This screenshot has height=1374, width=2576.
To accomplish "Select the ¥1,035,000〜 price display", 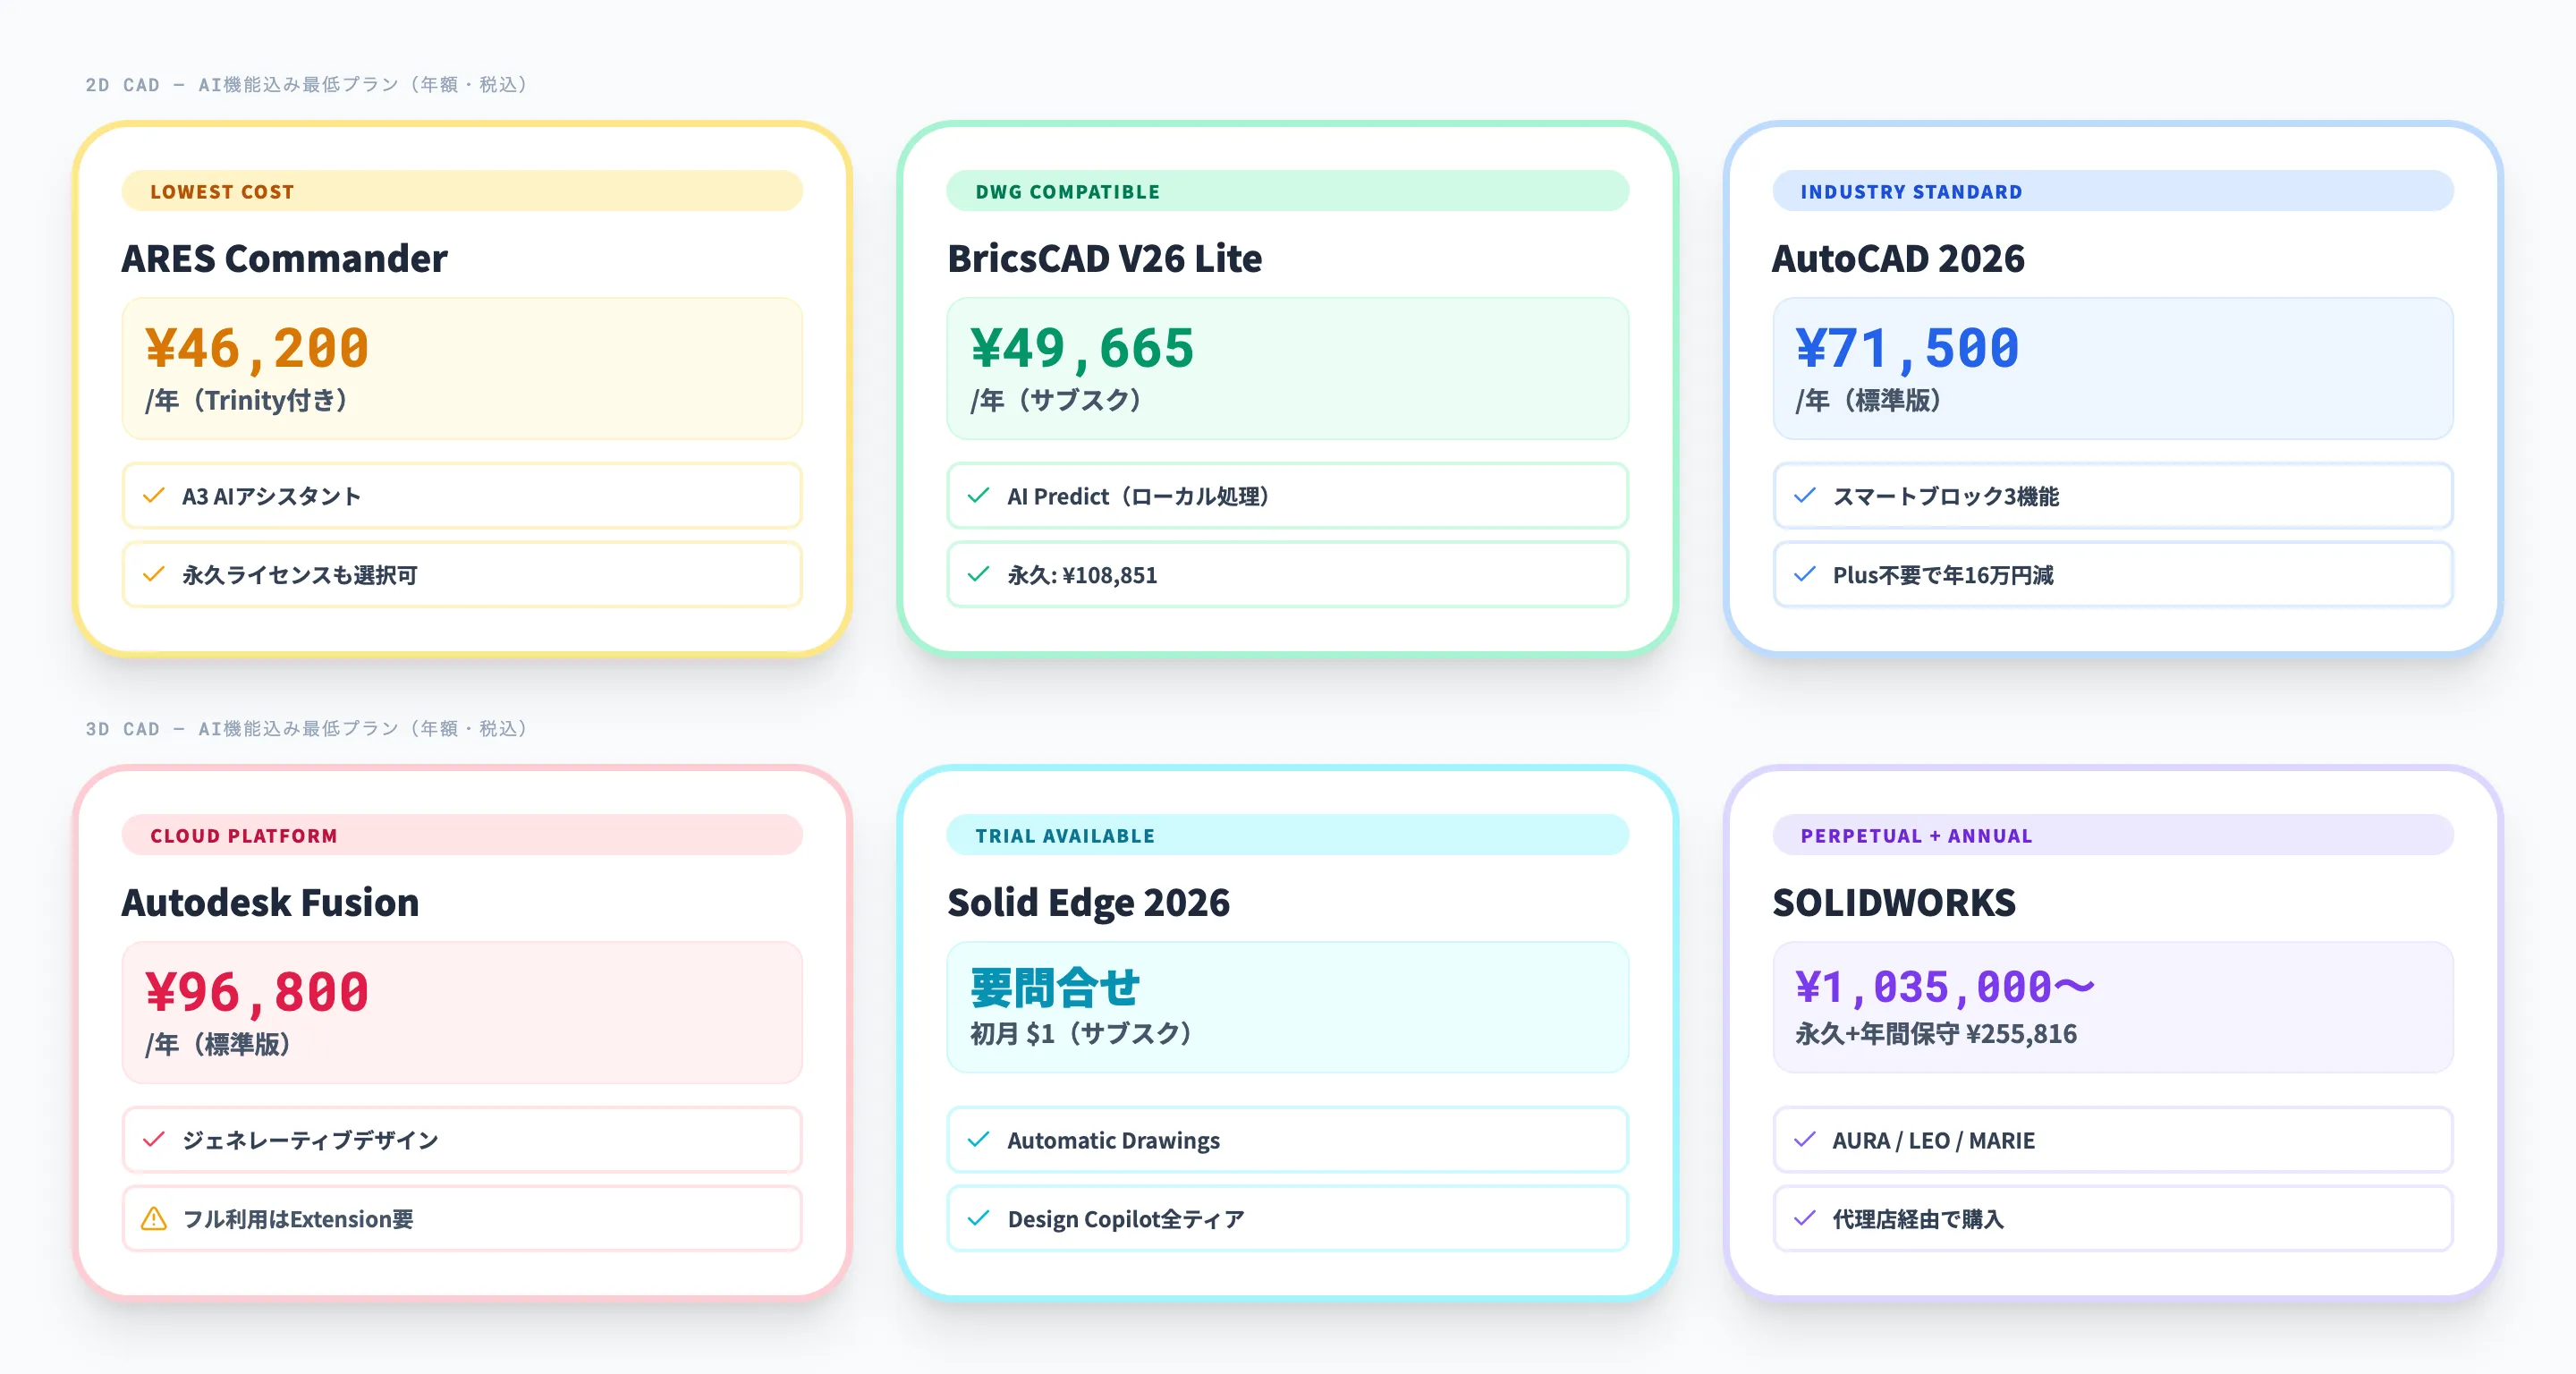I will click(x=1945, y=985).
